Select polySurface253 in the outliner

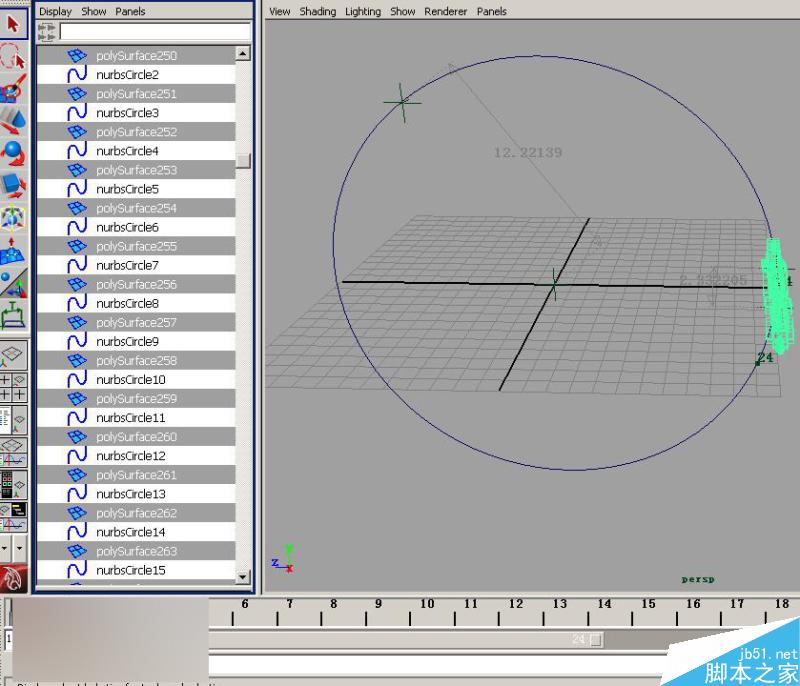(x=136, y=170)
